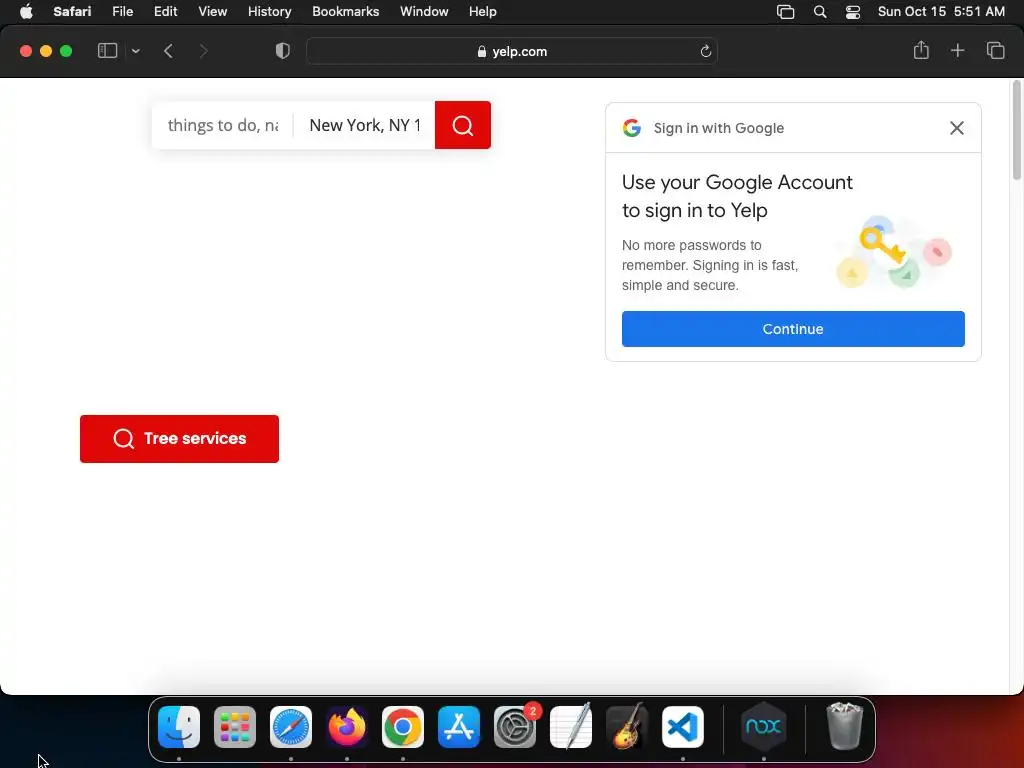Screen dimensions: 1024x768
Task: Click 'Use your Google Account' heading
Action: click(x=737, y=196)
